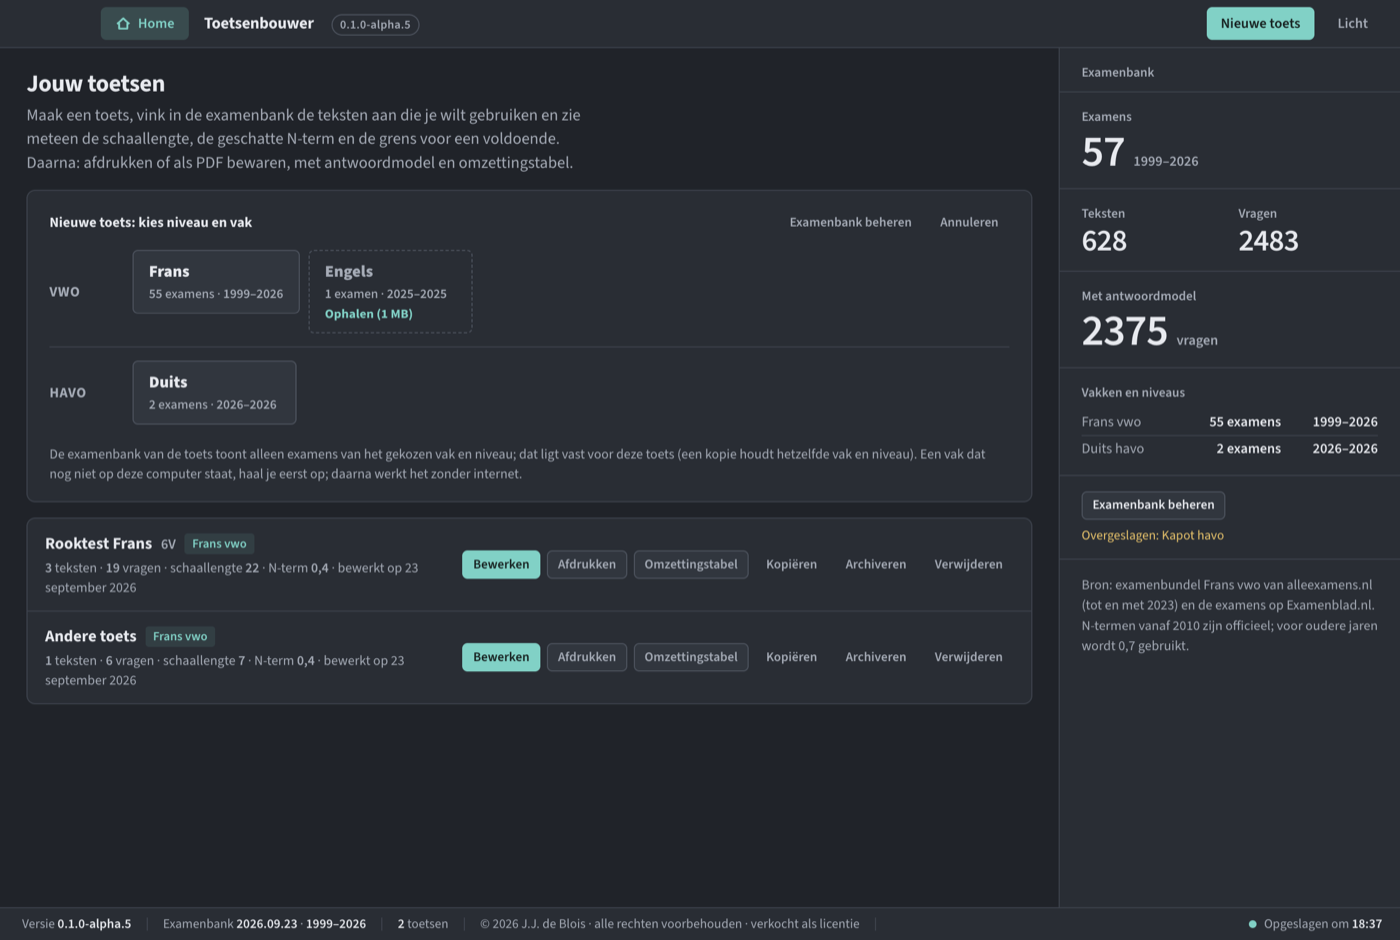
Task: Archive Andere toets via Archiveren
Action: point(876,657)
